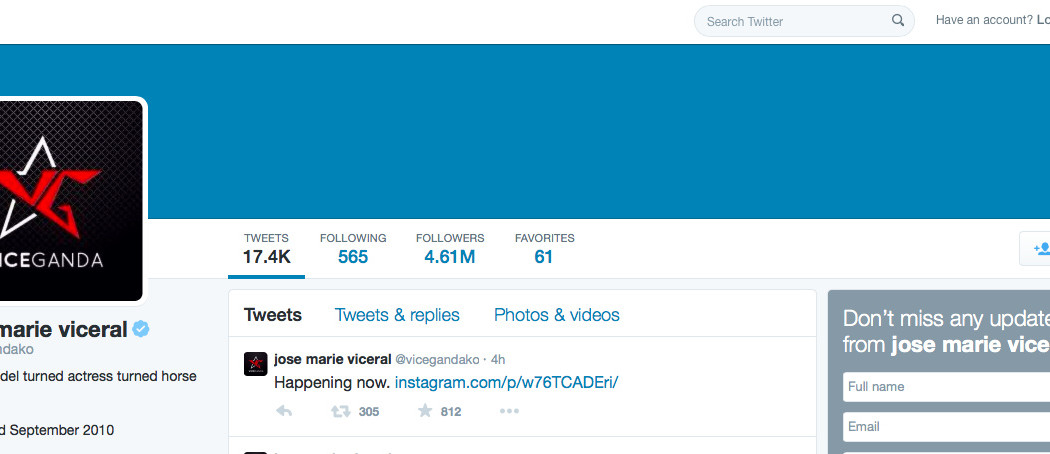
Task: Open the instagram.com link in tweet
Action: [x=506, y=383]
